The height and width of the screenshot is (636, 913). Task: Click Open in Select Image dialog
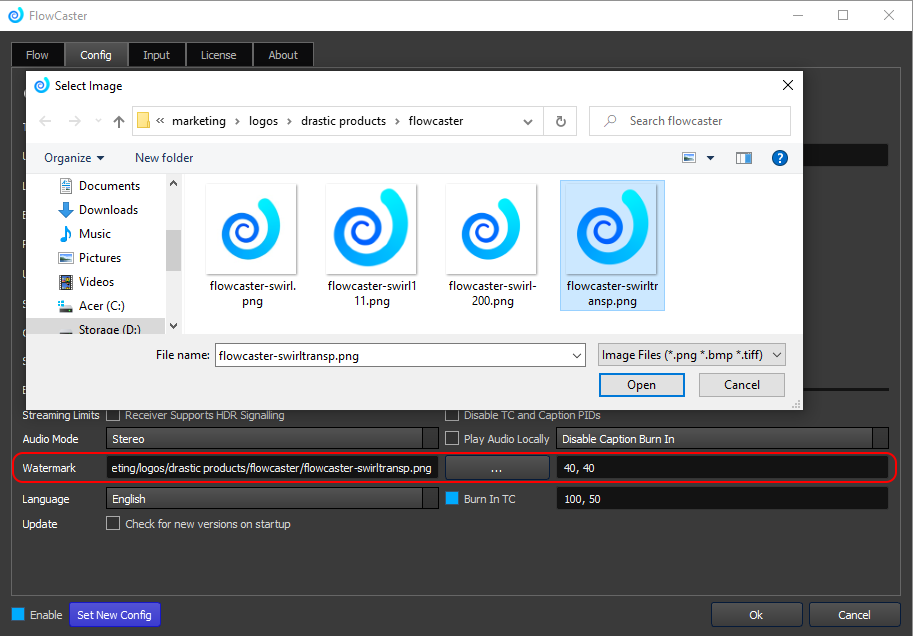(x=642, y=385)
